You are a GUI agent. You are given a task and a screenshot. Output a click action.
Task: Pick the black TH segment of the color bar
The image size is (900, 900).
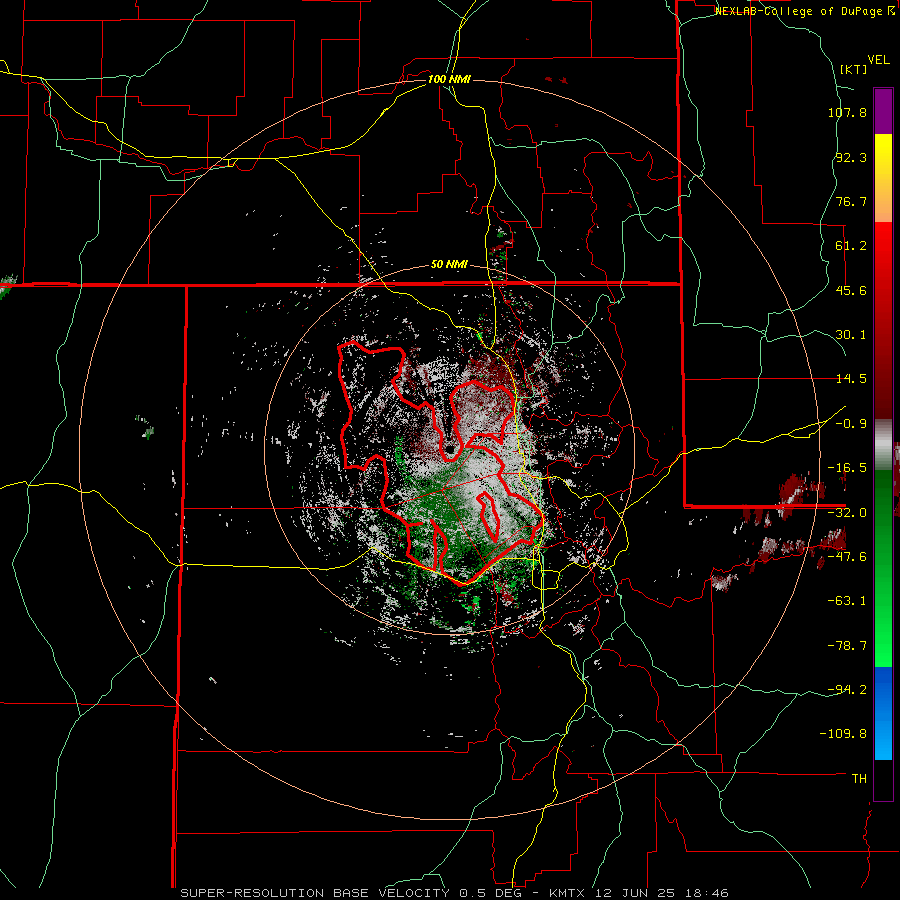pos(883,779)
